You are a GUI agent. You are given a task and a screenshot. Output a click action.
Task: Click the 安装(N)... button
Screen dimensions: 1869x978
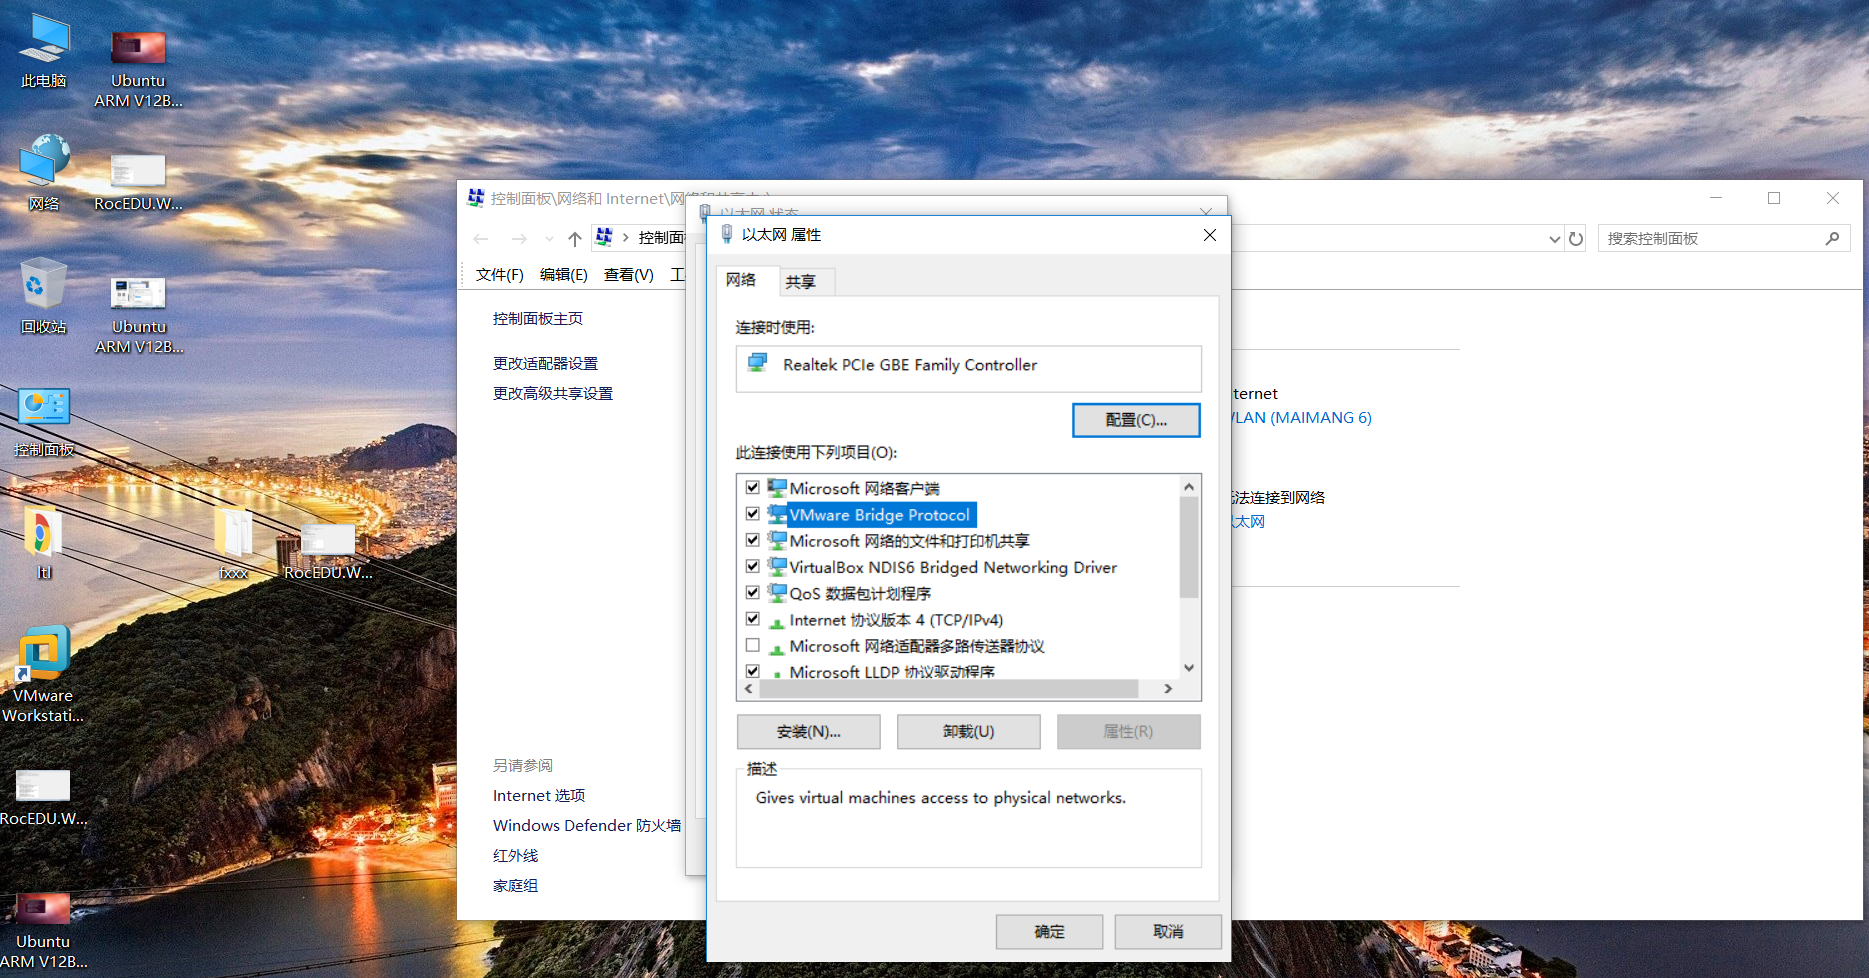[x=809, y=731]
